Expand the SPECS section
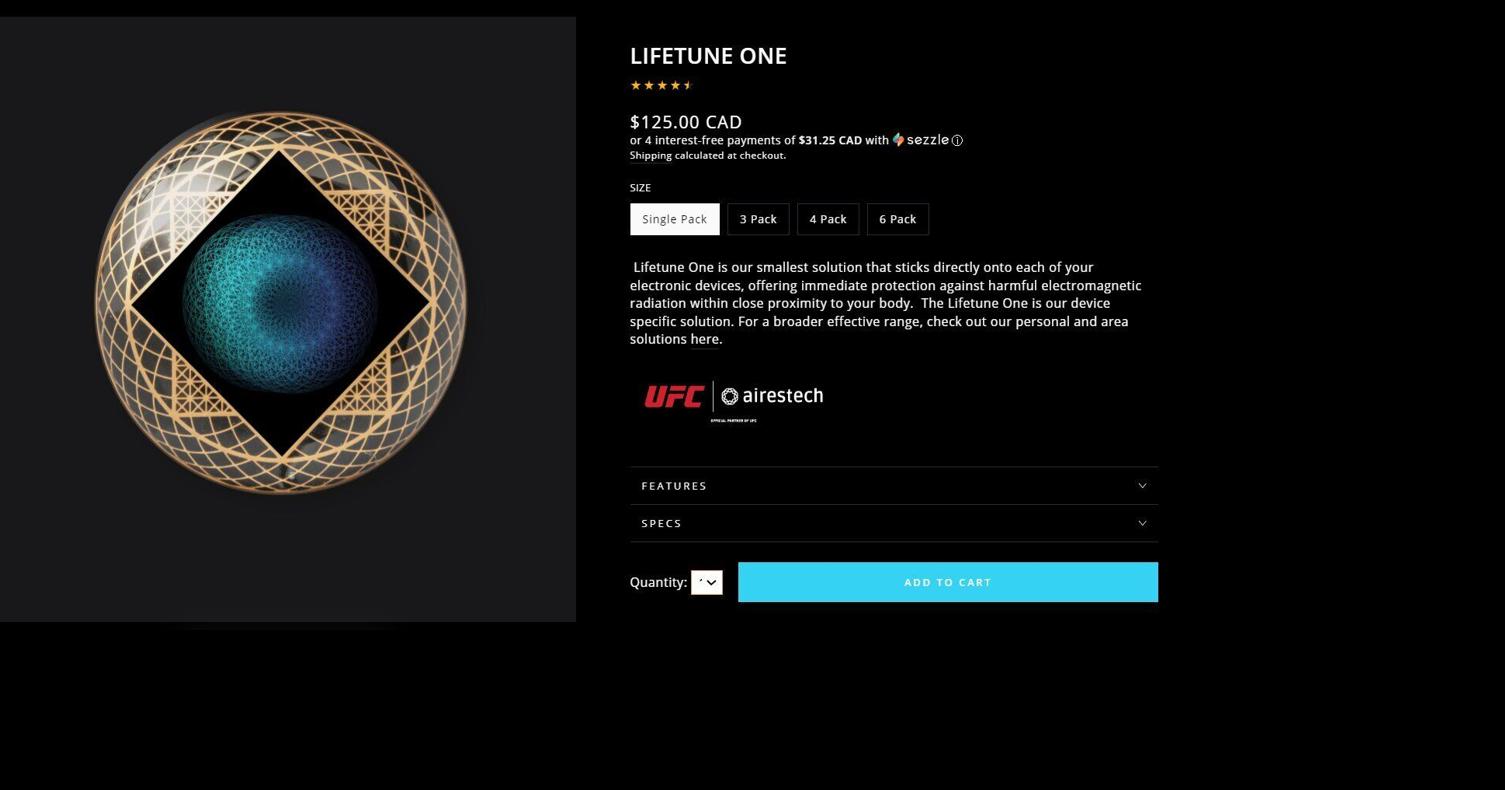The height and width of the screenshot is (790, 1505). 893,524
